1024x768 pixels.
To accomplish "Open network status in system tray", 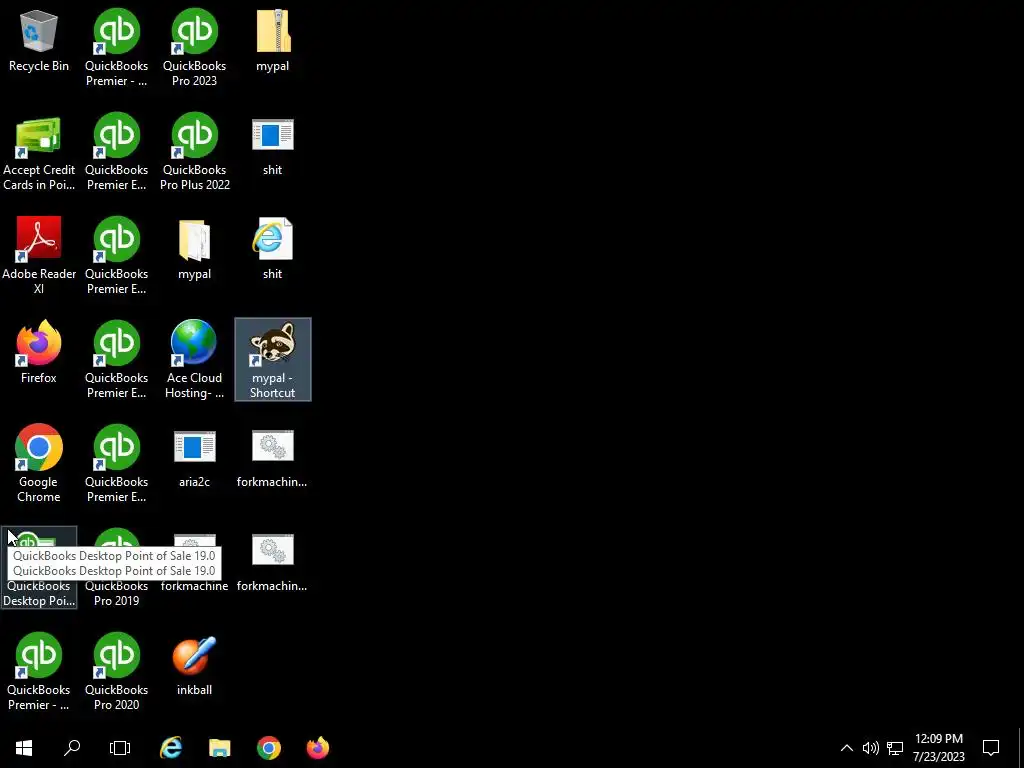I will (895, 748).
